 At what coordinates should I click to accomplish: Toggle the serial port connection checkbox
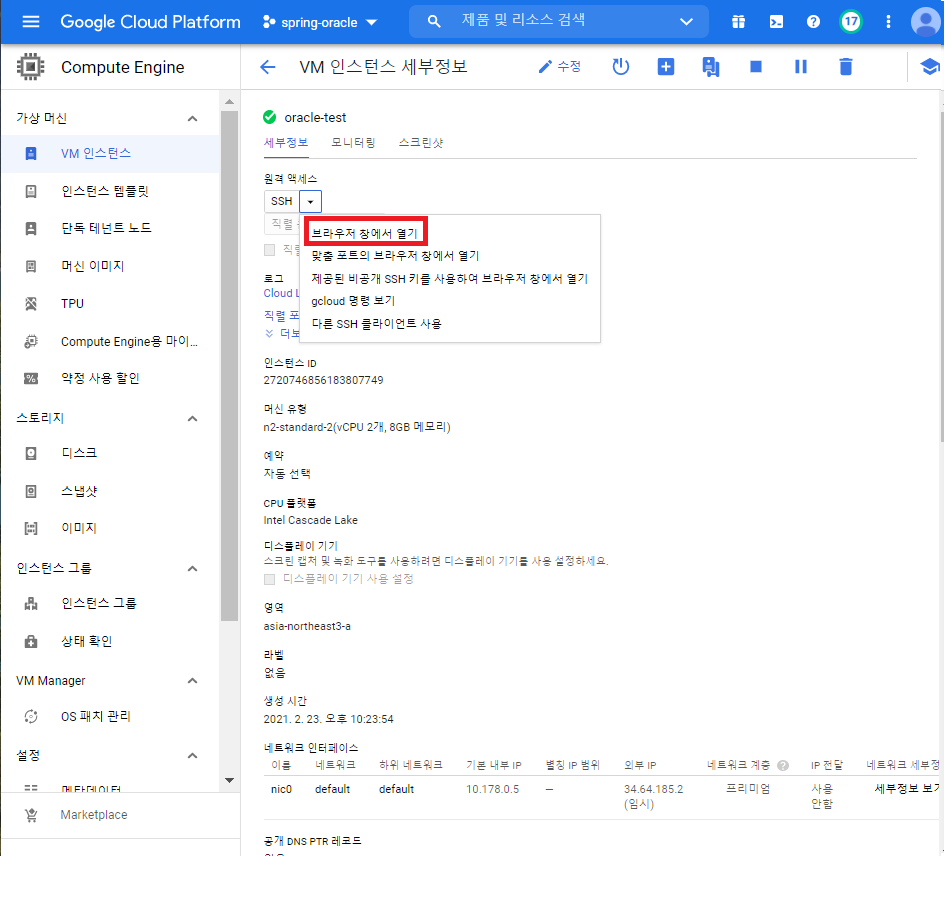[x=270, y=250]
